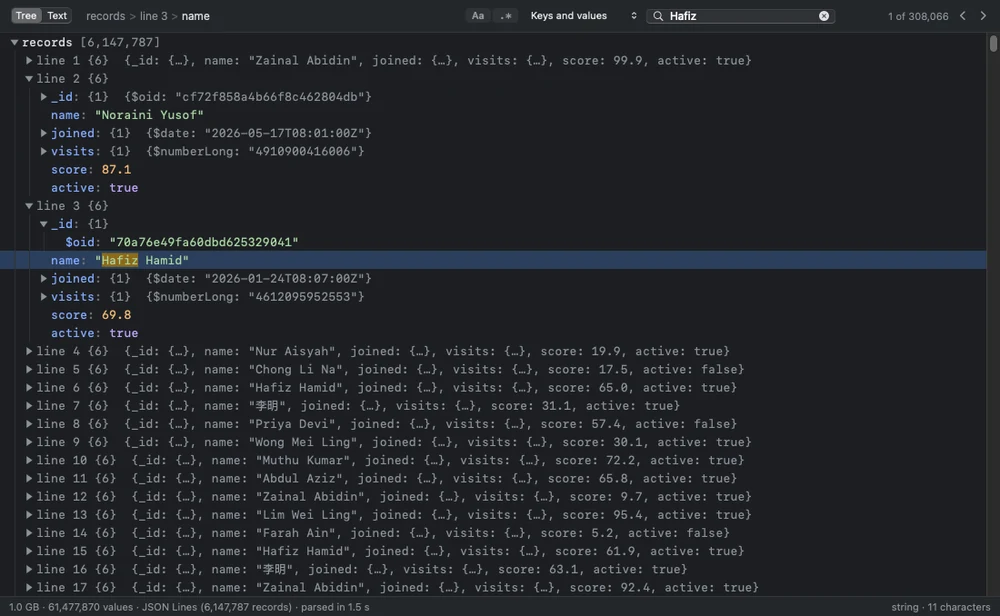Open line 3 breadcrumb segment
This screenshot has width=1000, height=616.
(x=154, y=16)
